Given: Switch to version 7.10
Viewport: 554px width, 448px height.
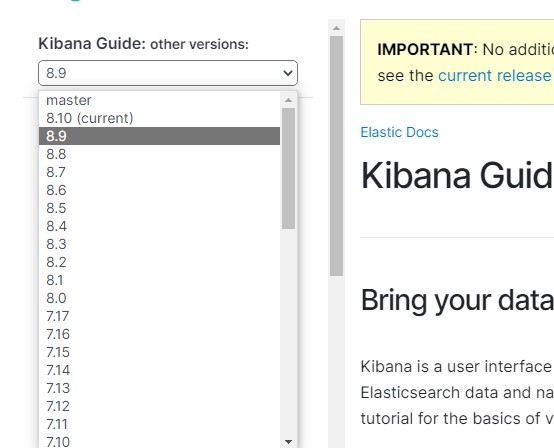Looking at the screenshot, I should 159,442.
